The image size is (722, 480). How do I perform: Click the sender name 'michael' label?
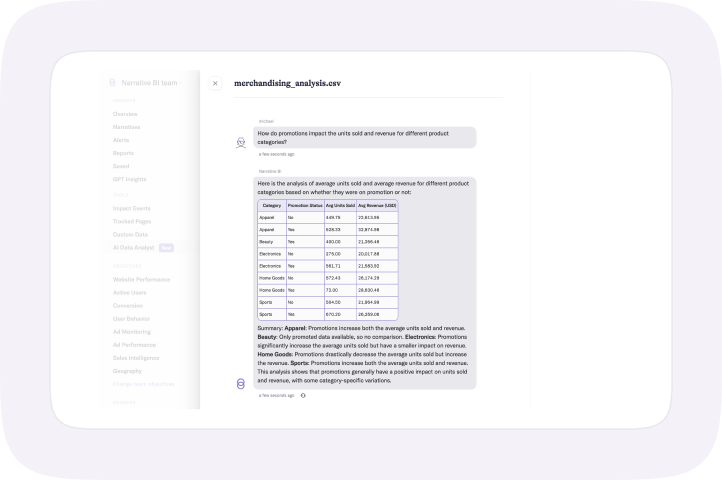(x=266, y=121)
